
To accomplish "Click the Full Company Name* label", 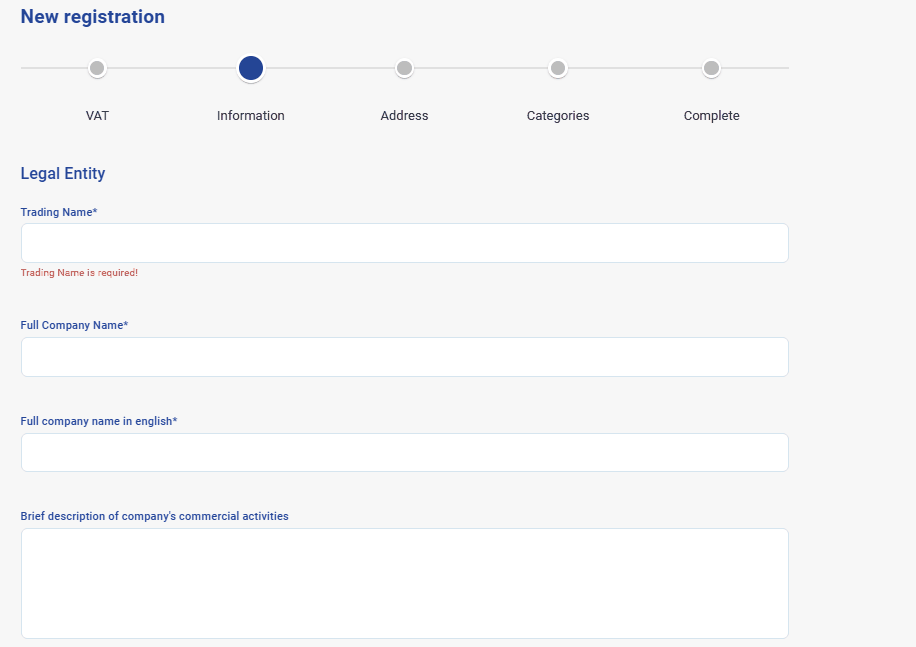I will 74,325.
